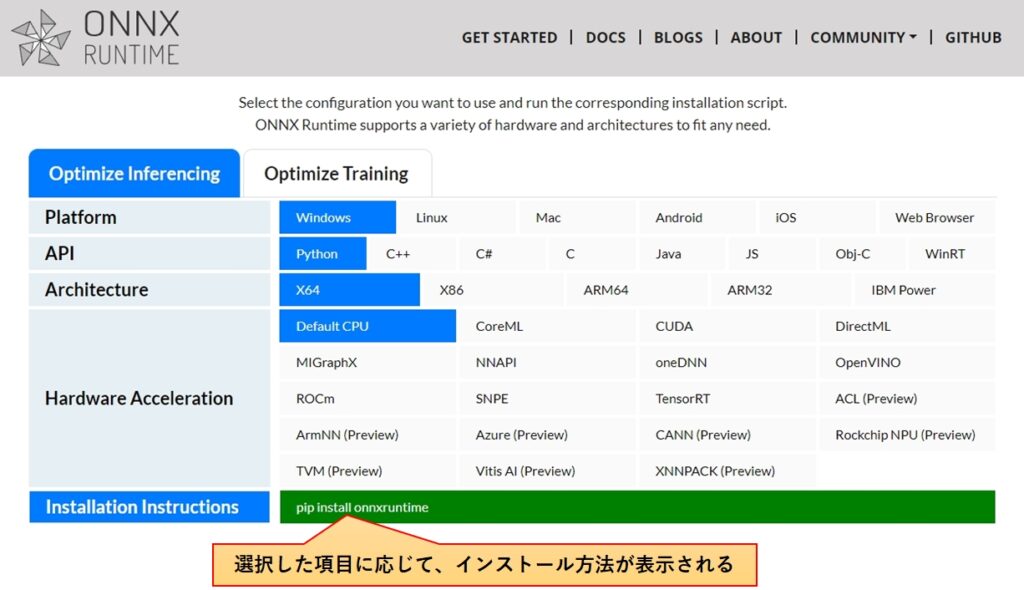Select DirectML hardware acceleration
Screen dimensions: 1024x590
862,326
